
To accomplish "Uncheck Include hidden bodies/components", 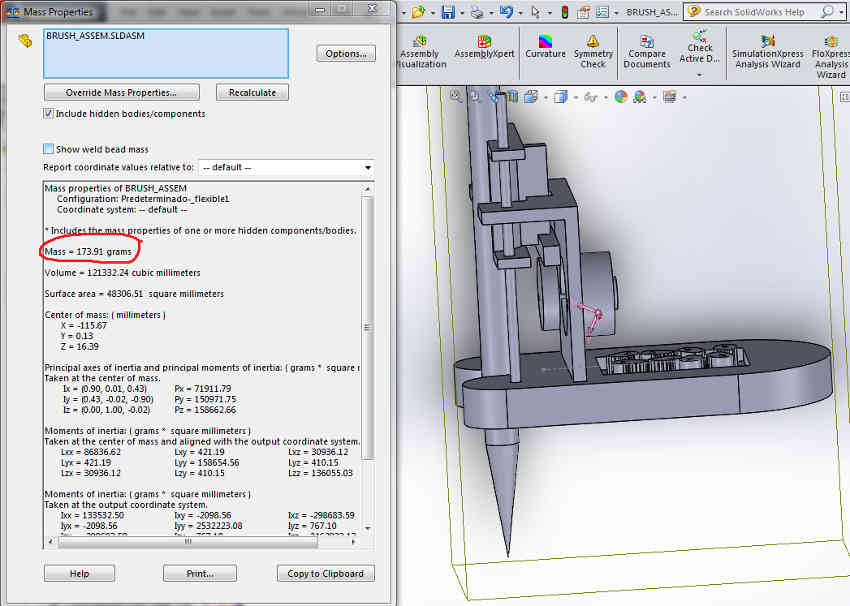I will (x=49, y=114).
